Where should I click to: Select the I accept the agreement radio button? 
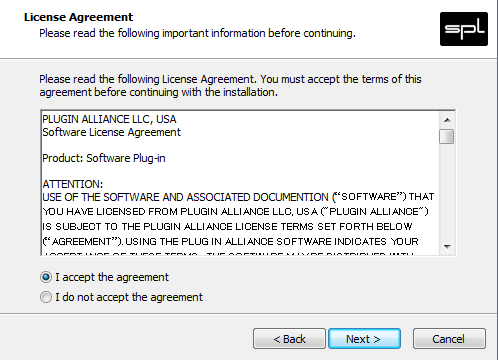[46, 277]
